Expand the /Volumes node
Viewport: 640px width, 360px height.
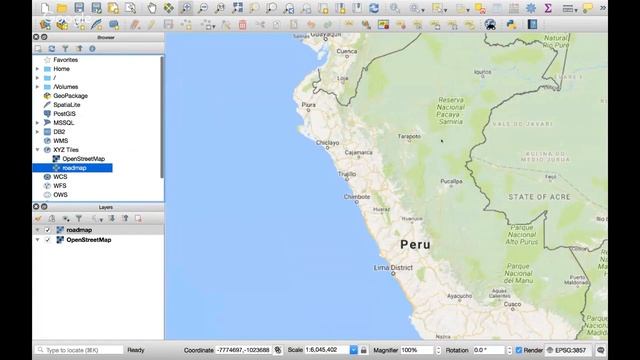pyautogui.click(x=38, y=87)
